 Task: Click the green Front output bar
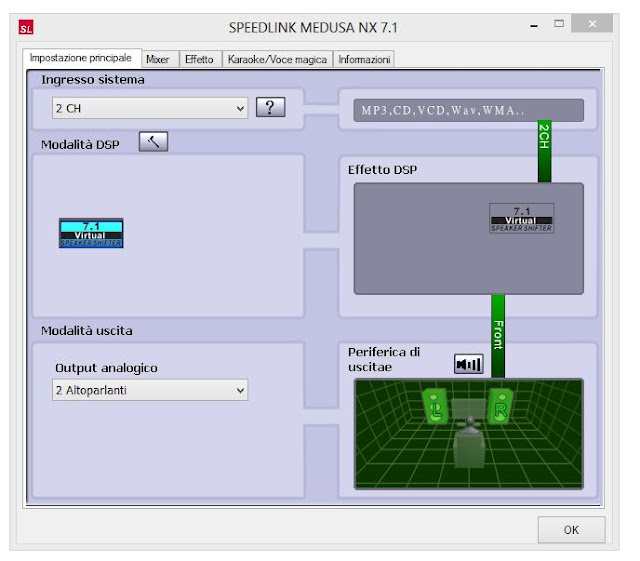point(498,336)
